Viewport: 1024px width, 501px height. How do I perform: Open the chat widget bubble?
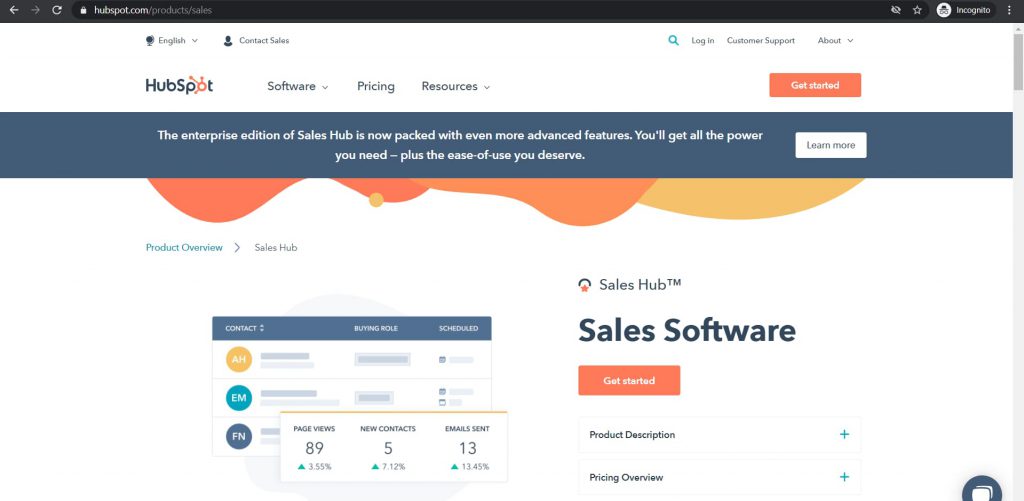point(984,491)
